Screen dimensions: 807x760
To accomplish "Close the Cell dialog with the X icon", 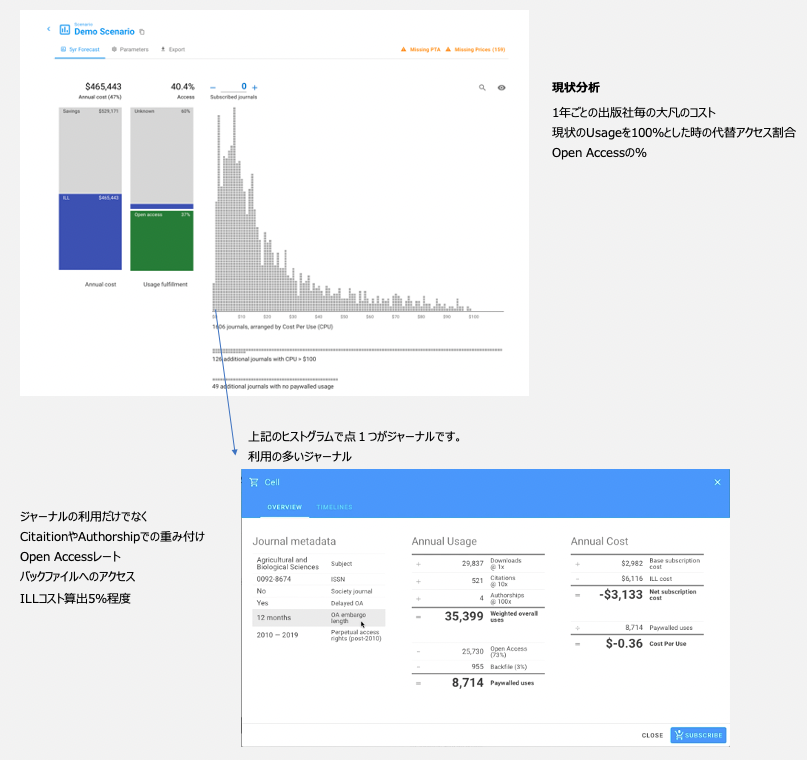I will tap(717, 482).
